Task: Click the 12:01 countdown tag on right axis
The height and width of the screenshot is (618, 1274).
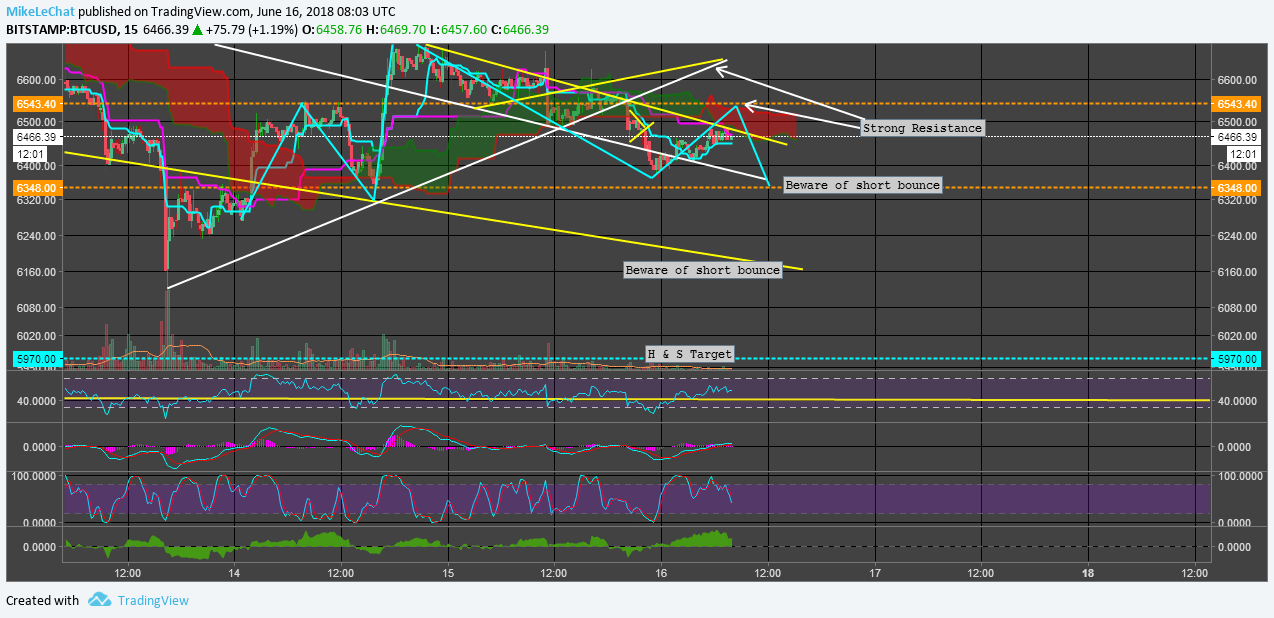Action: [1243, 154]
